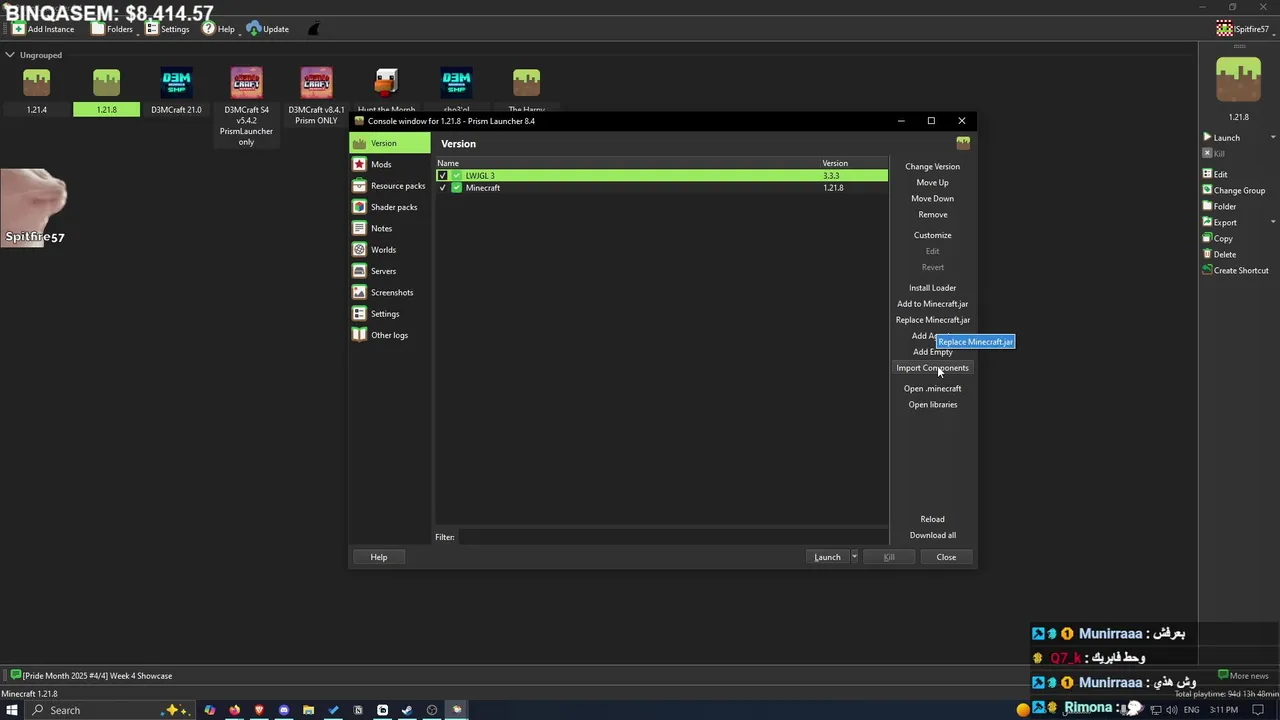This screenshot has height=720, width=1280.
Task: Select the D3MCraft v8.4.1 Prism ONLY instance icon
Action: tap(316, 84)
